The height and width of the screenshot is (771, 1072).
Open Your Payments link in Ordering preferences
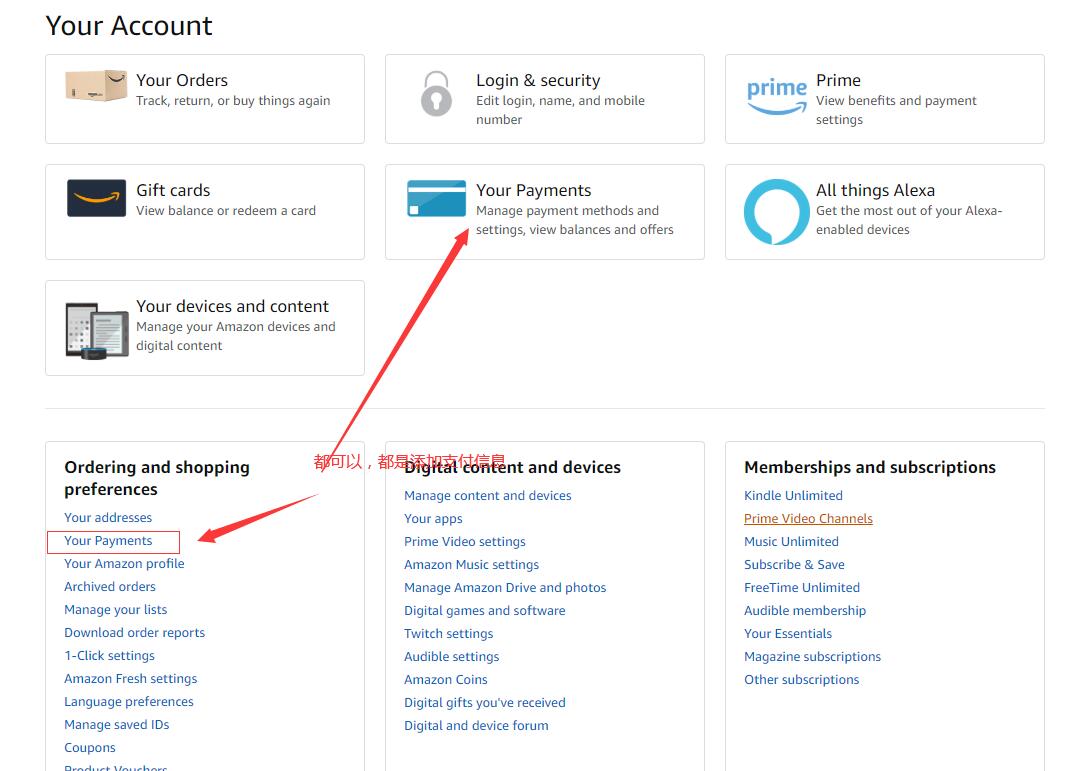pos(108,541)
